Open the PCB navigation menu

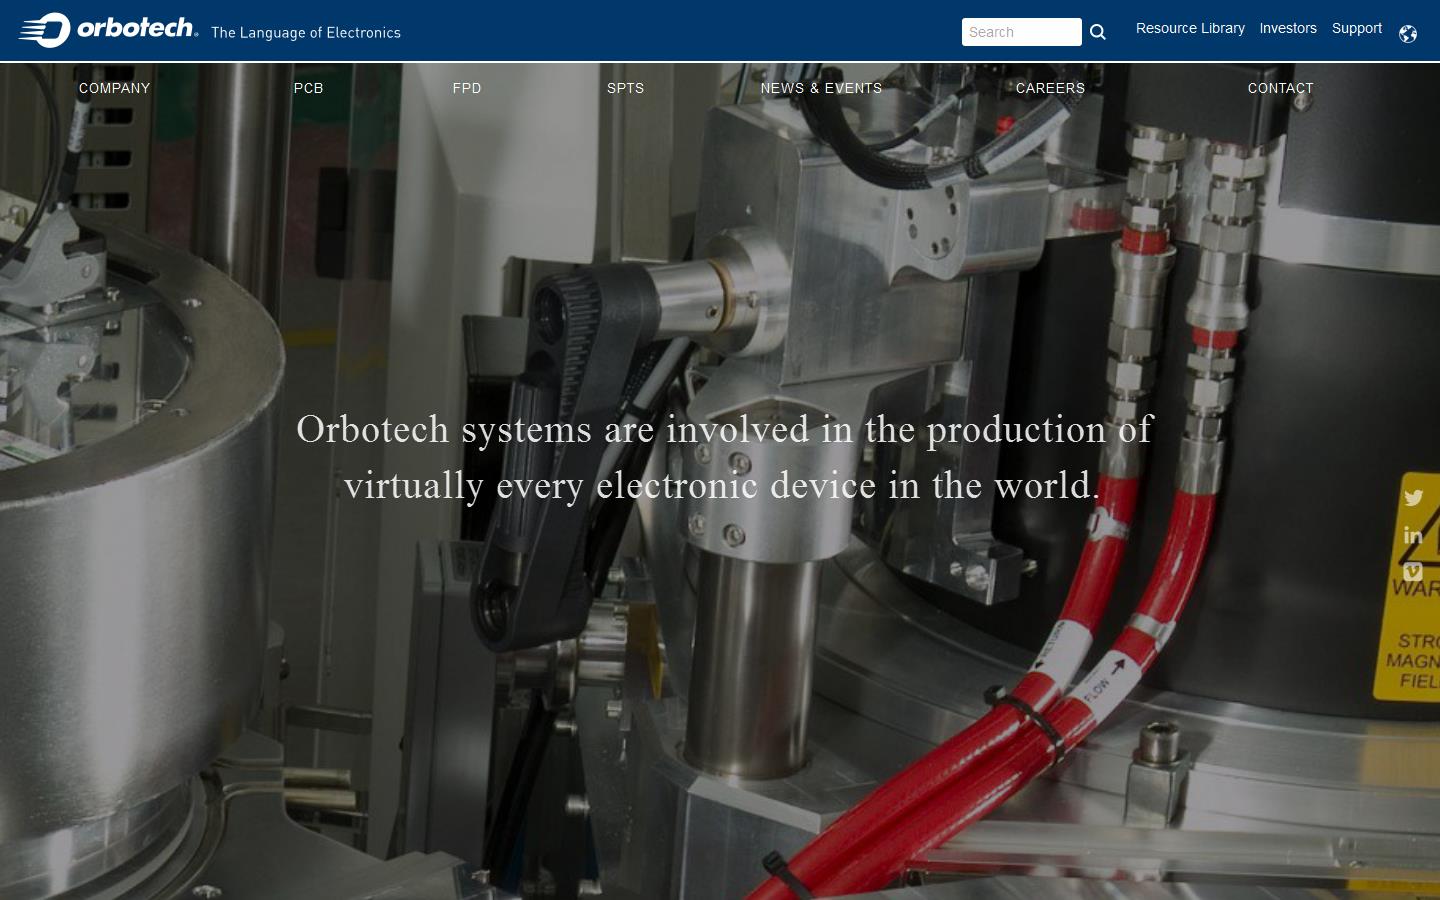[308, 88]
